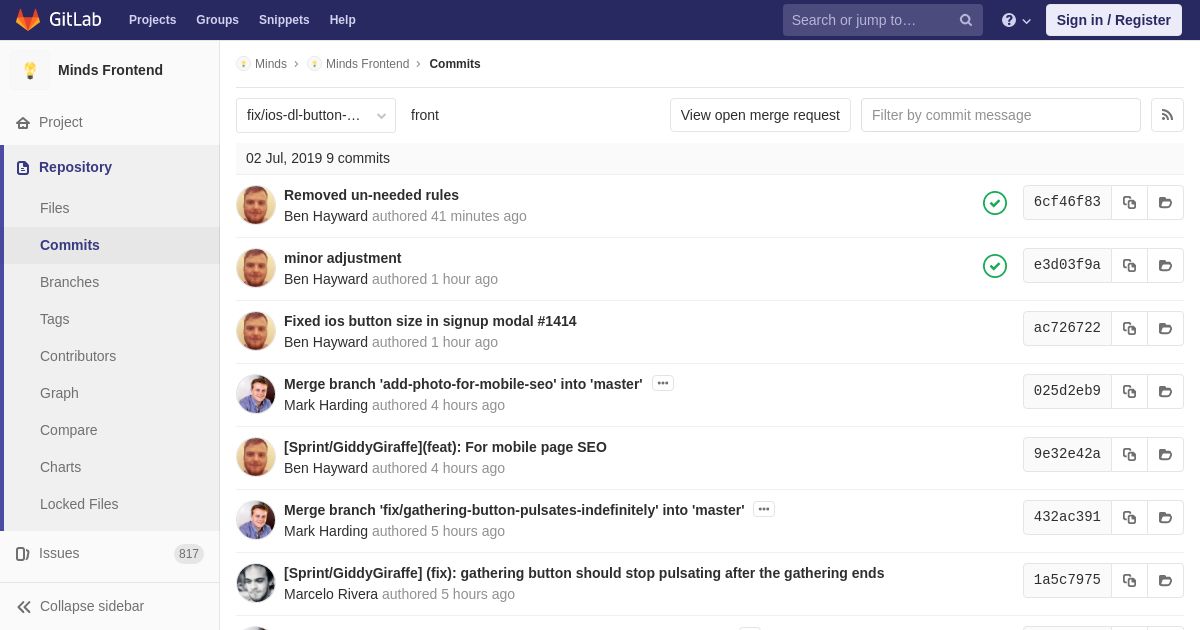The image size is (1200, 630).
Task: Copy commit SHA 025d2eb9 to clipboard
Action: click(x=1129, y=391)
